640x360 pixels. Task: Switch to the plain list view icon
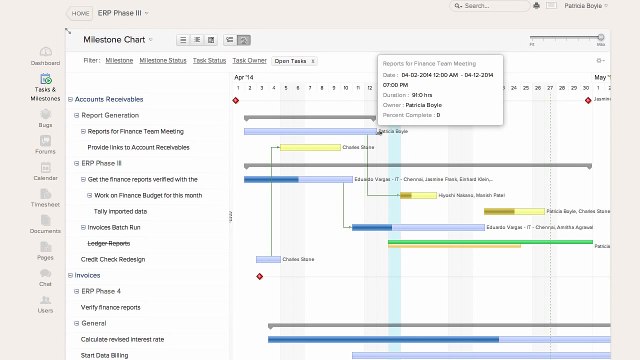click(x=183, y=40)
